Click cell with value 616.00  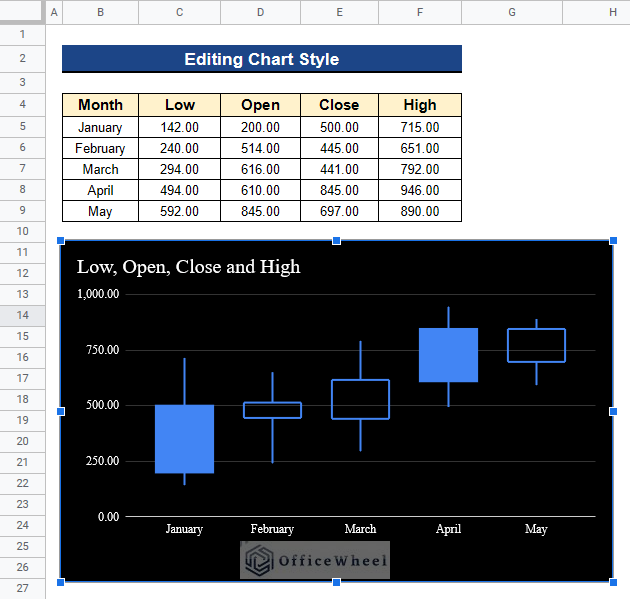click(260, 169)
